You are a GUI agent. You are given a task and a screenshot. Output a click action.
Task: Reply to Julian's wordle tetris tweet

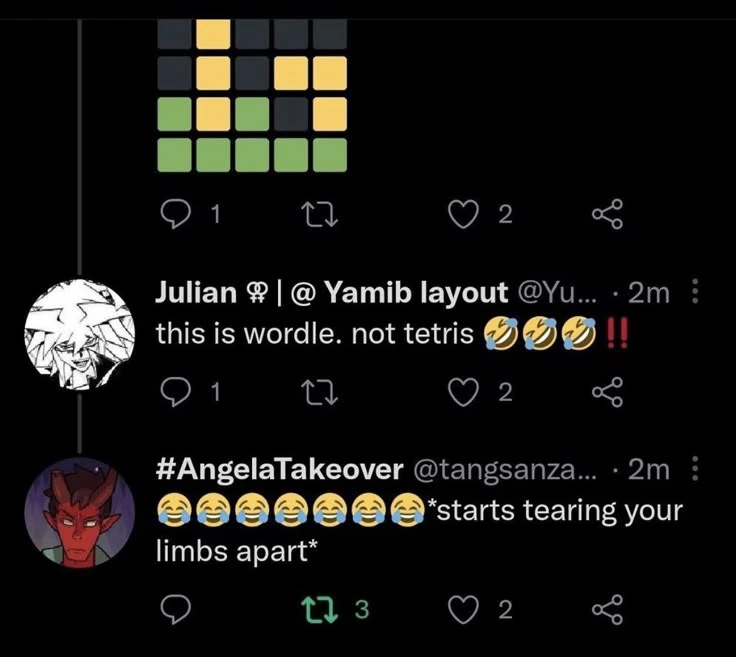(176, 393)
